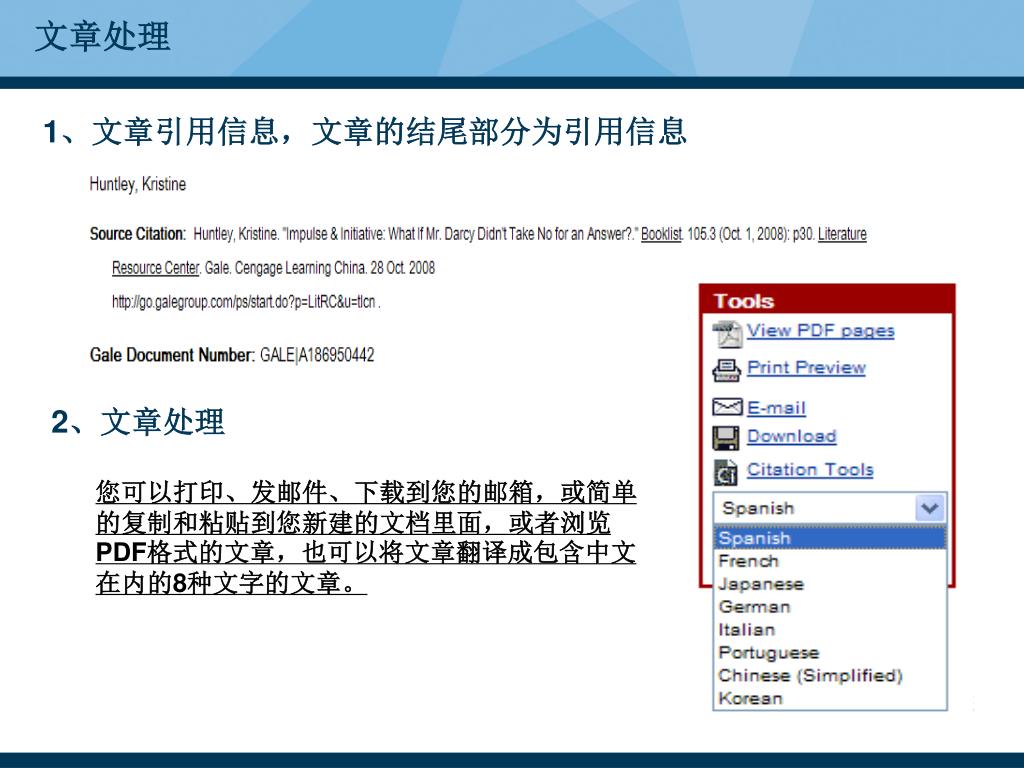Click the printer icon beside Print Preview
The width and height of the screenshot is (1024, 768).
click(726, 370)
